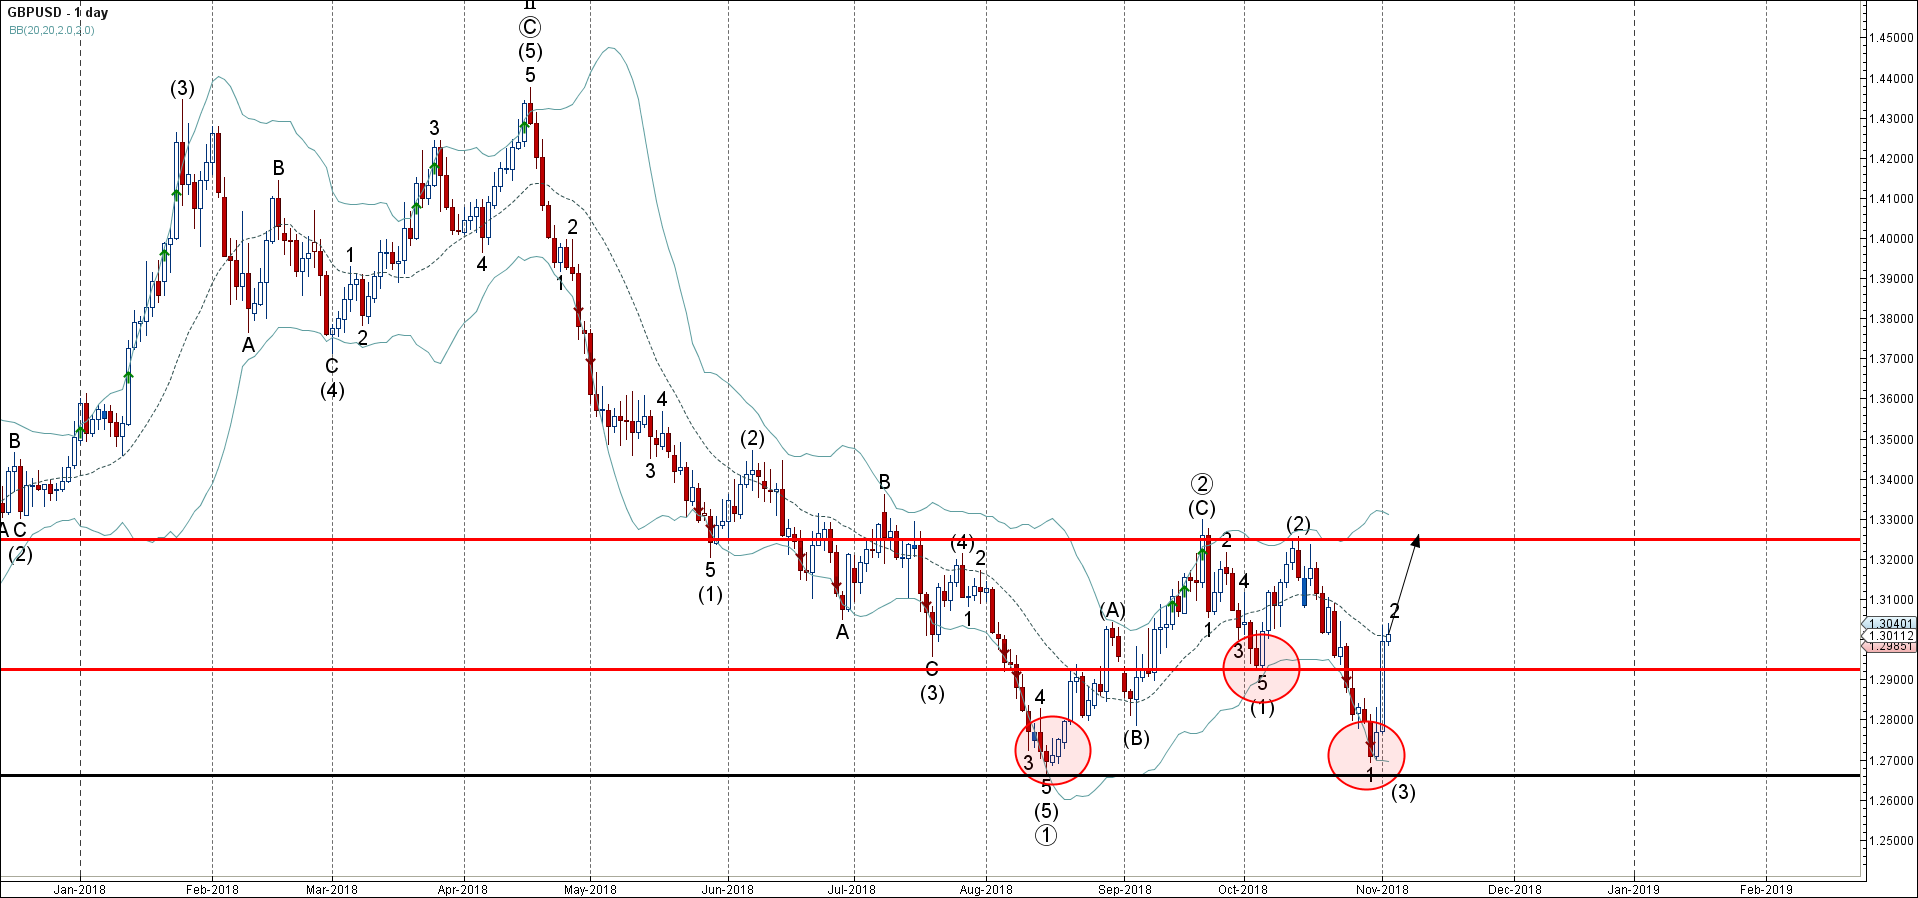The image size is (1918, 898).
Task: Click the circled C wave label at the April top
Action: pos(530,28)
